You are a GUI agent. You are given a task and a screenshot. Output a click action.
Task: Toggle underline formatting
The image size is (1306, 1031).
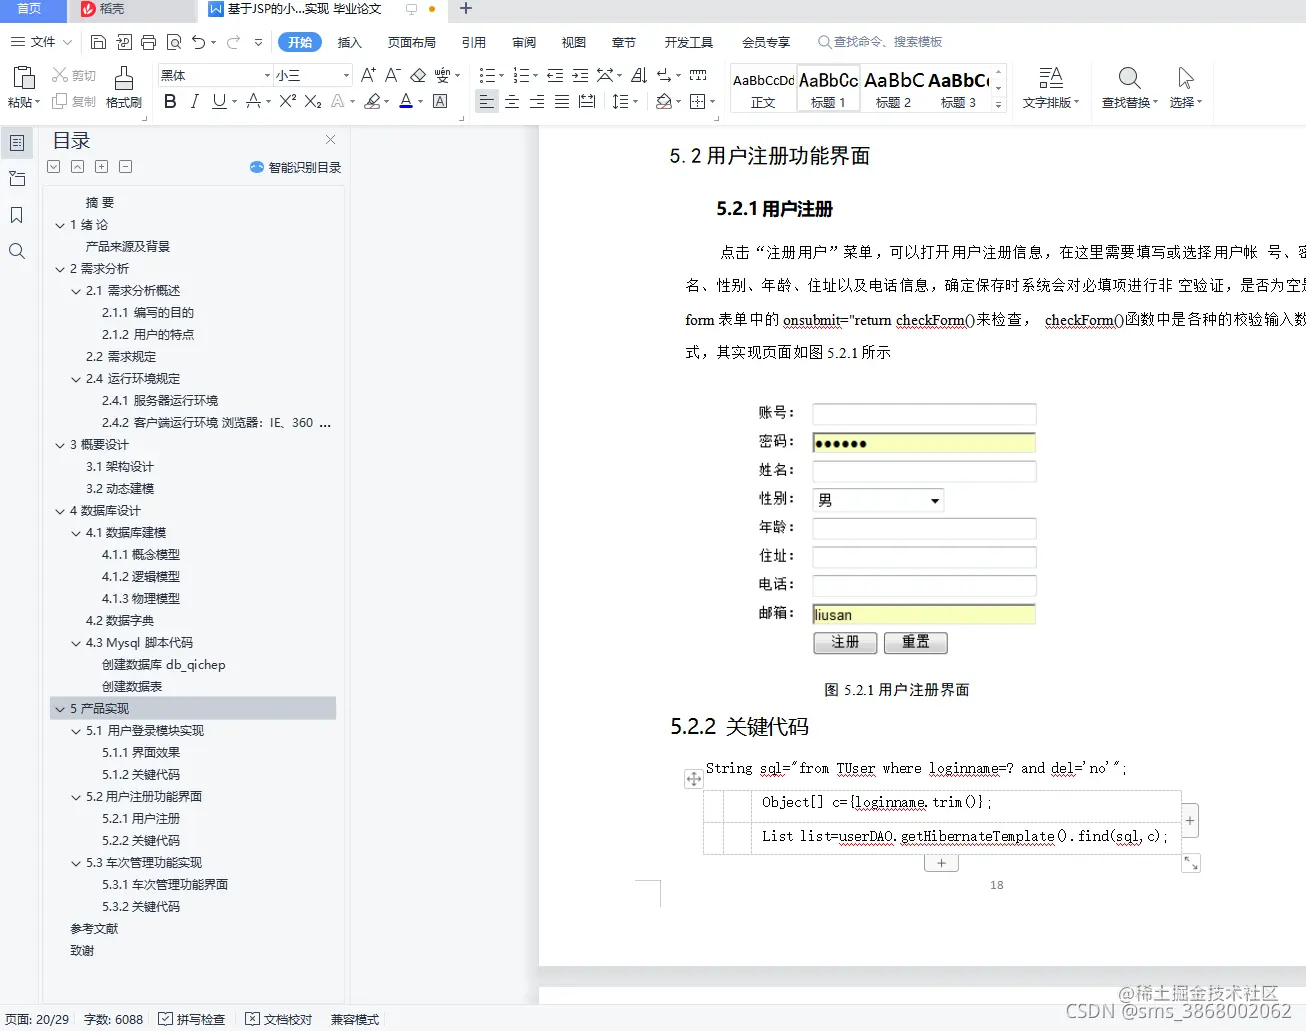coord(218,101)
